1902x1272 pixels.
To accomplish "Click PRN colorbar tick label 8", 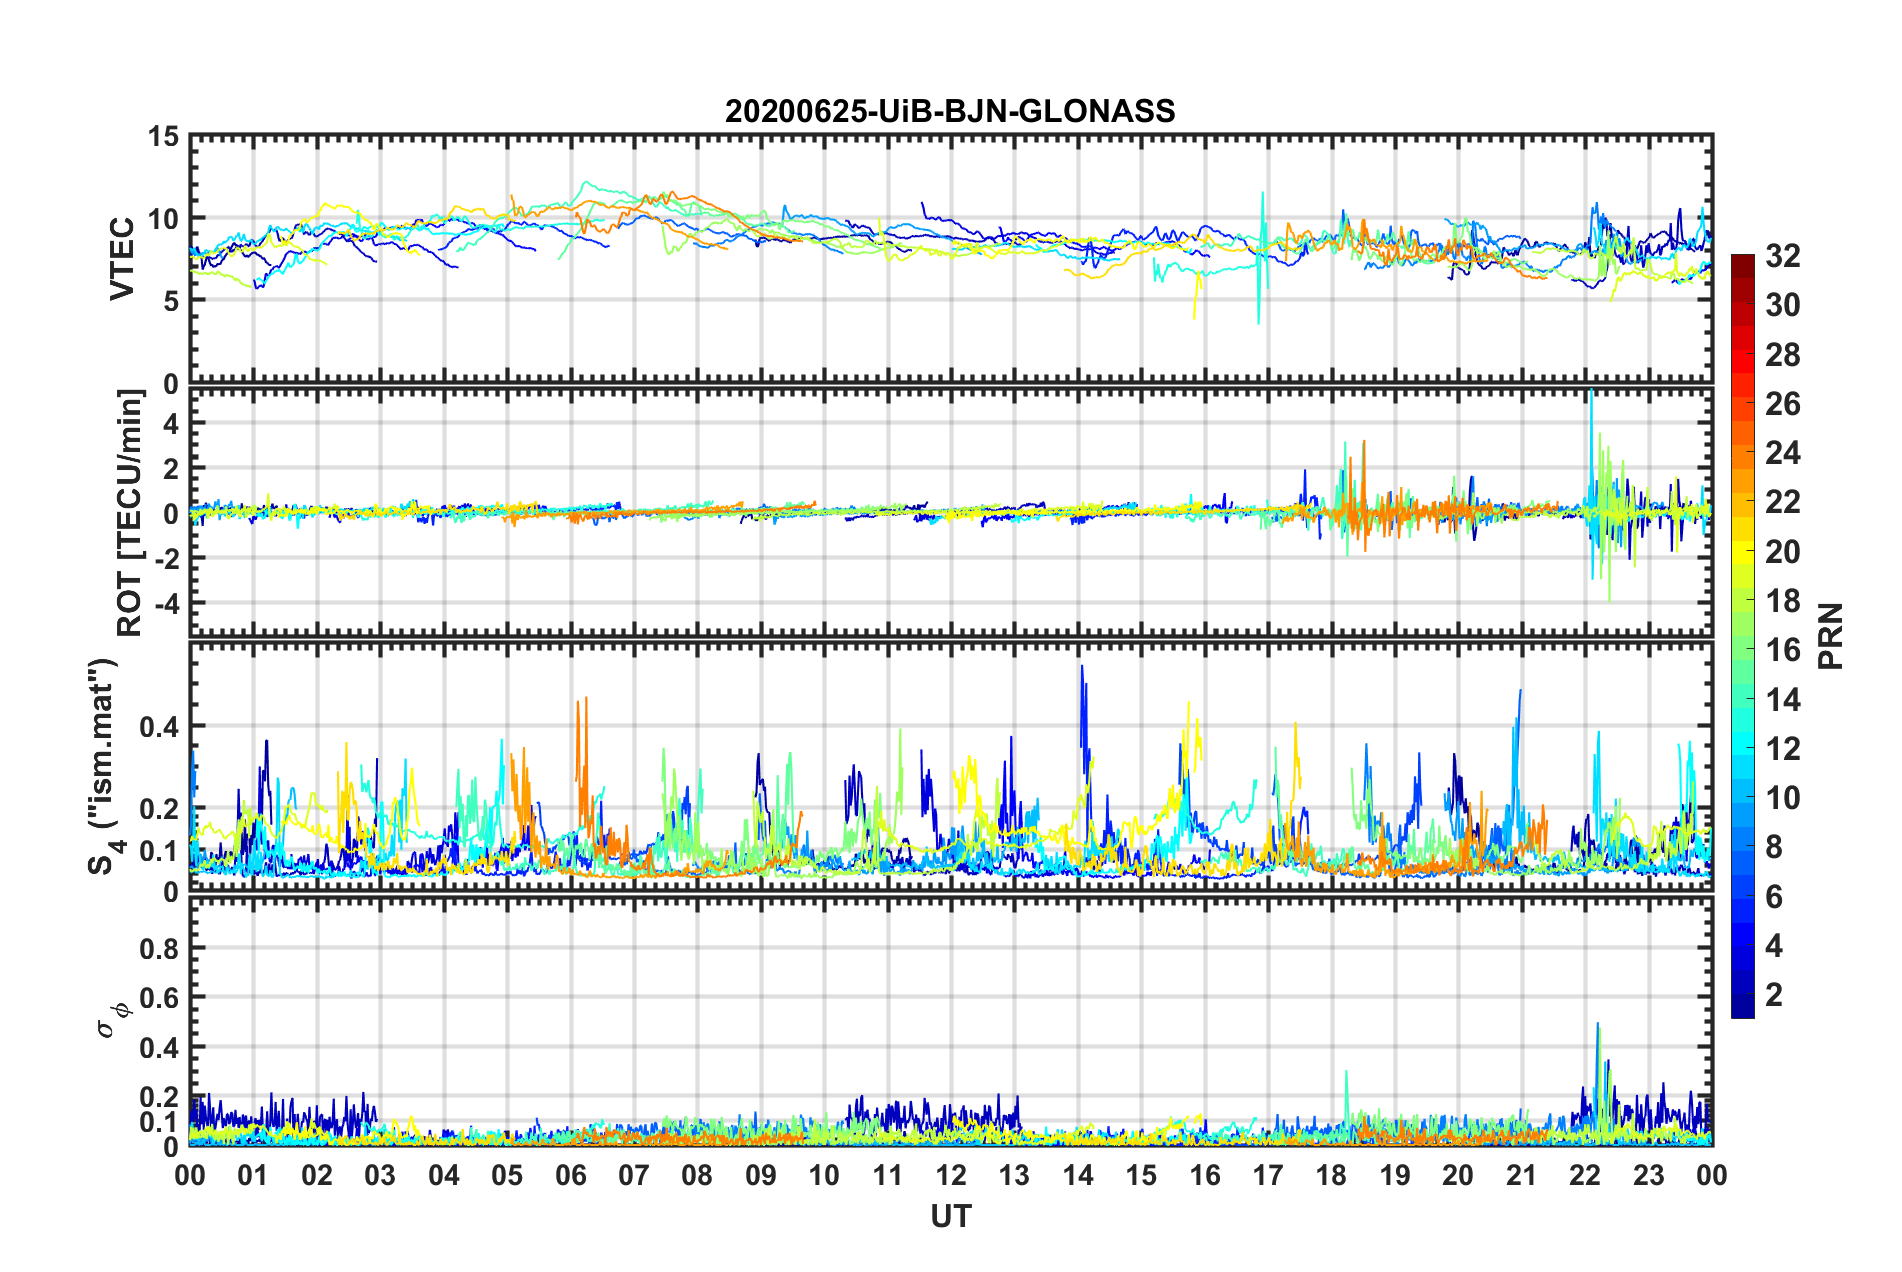I will click(x=1774, y=847).
